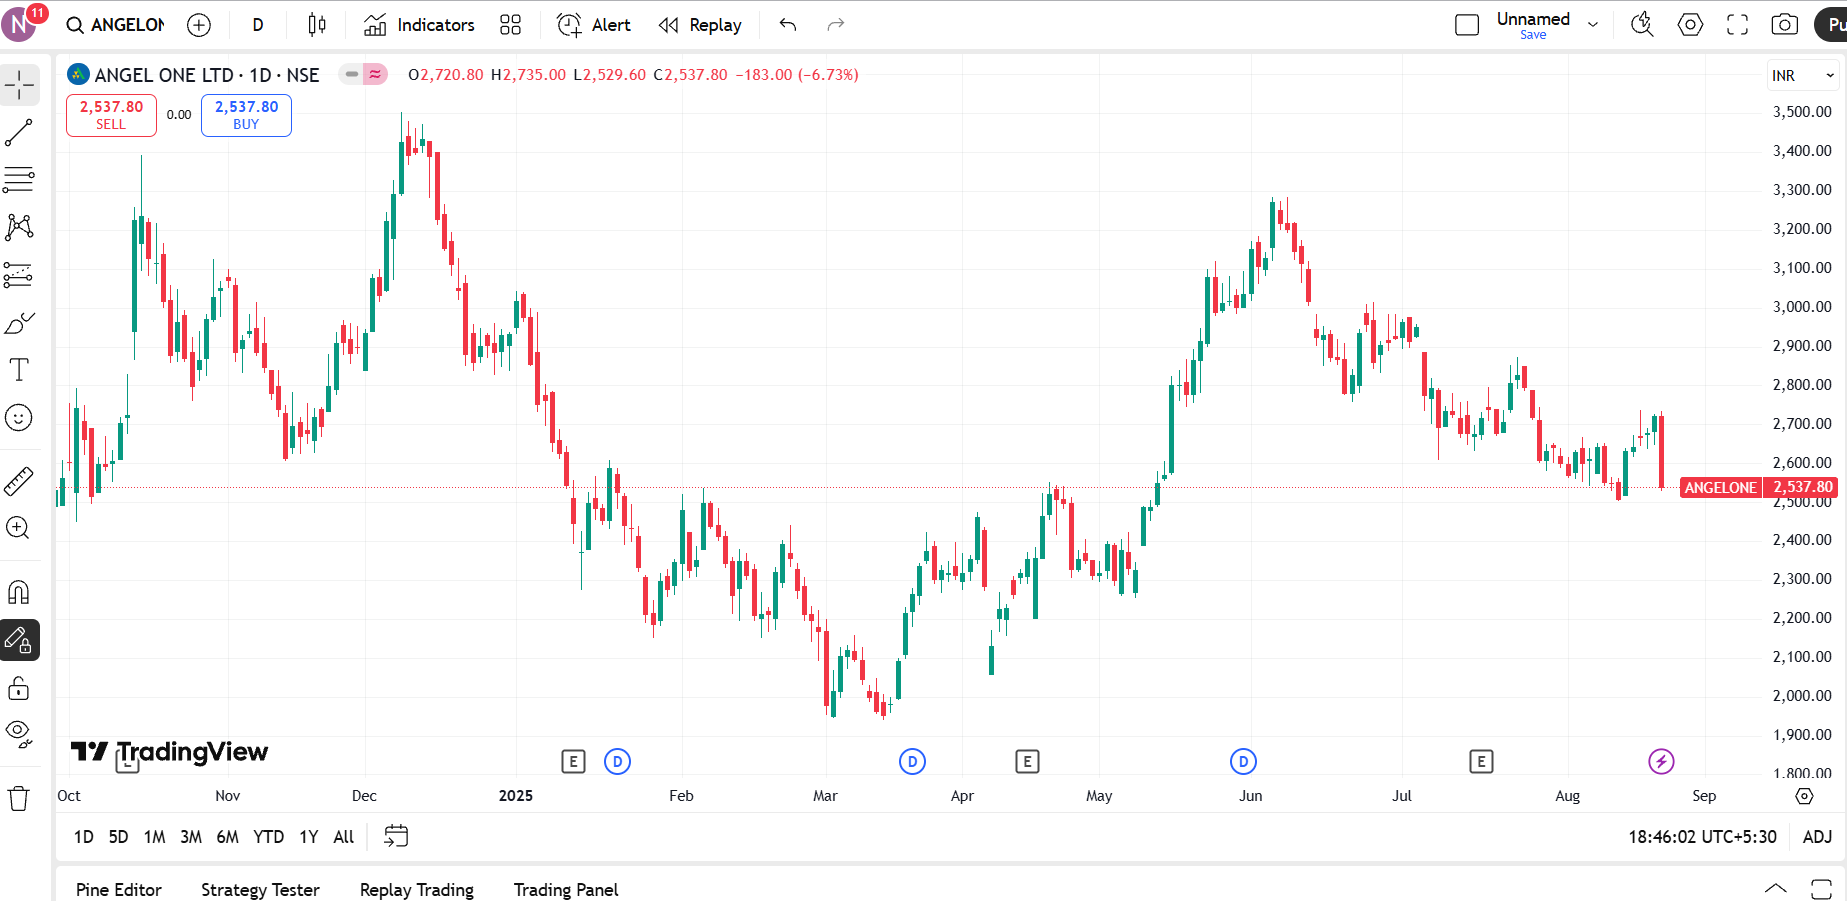Save the Unnamed layout

(x=1533, y=35)
